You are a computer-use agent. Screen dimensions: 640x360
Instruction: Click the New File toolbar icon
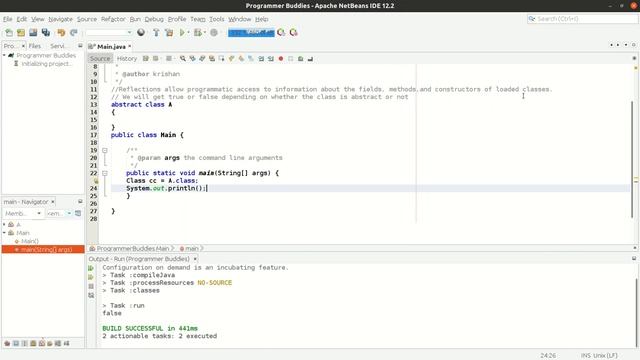click(9, 33)
